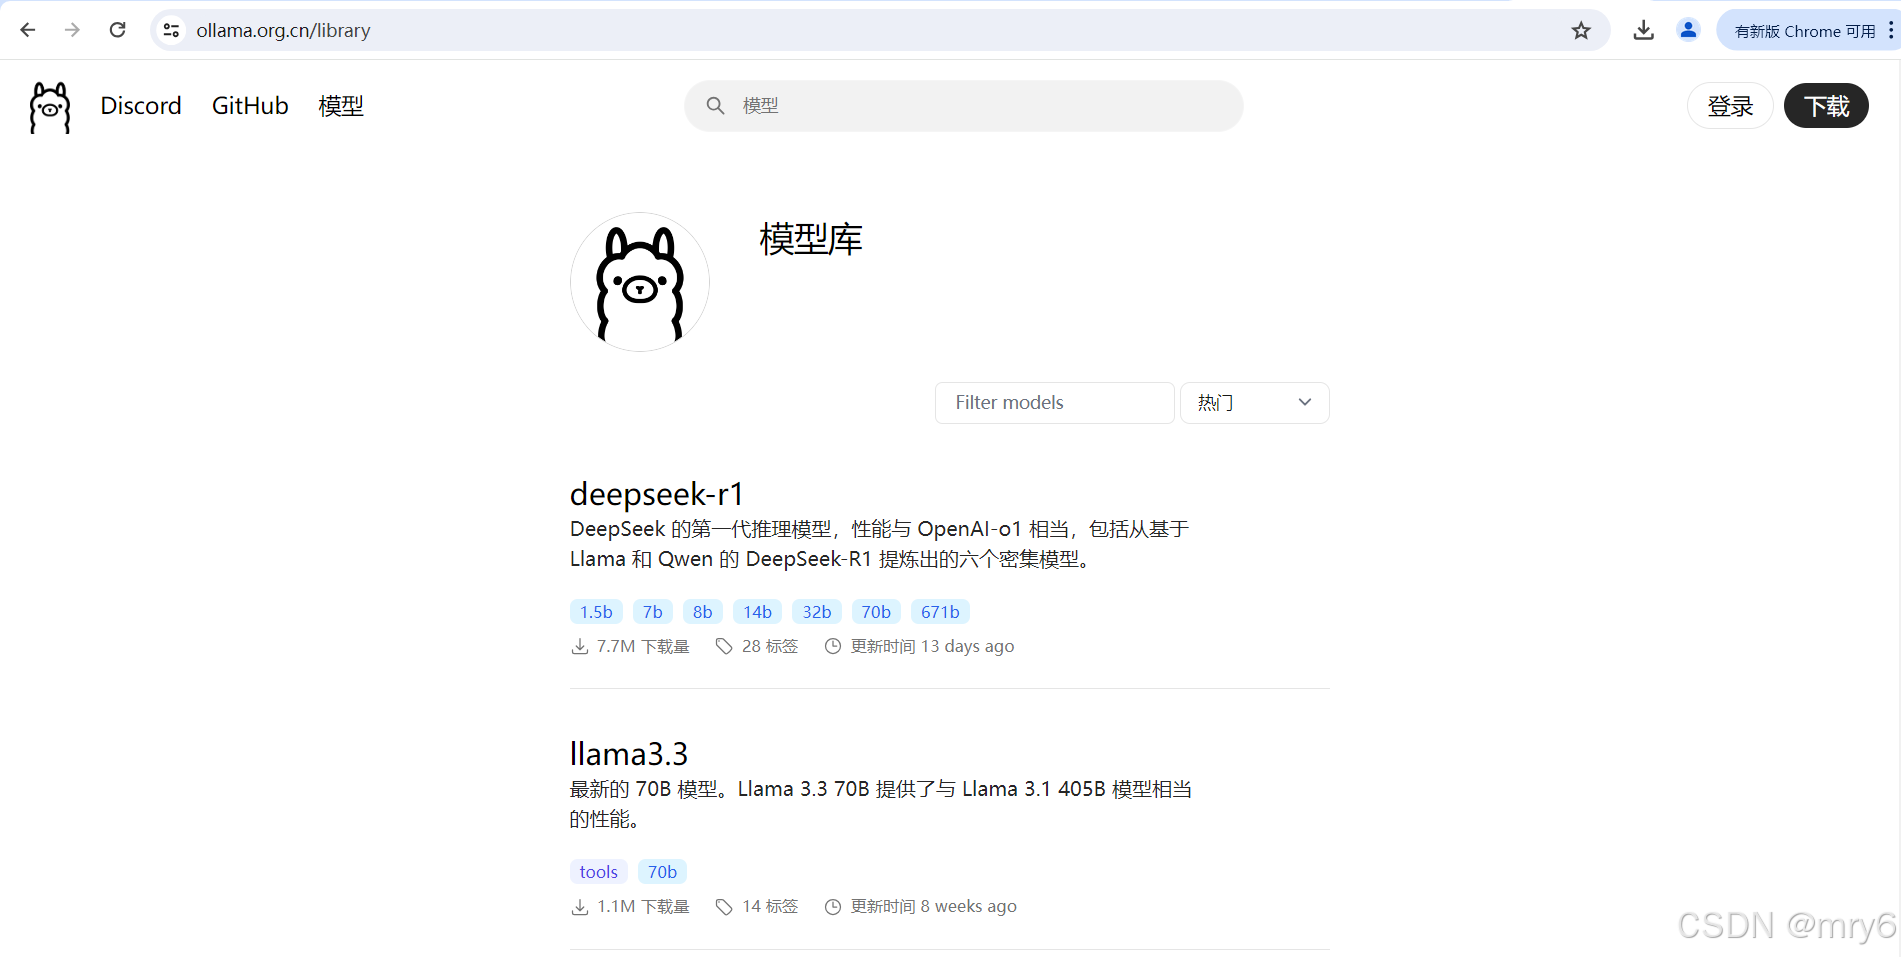Viewport: 1901px width, 957px height.
Task: Click the download icon beside 7.7M 下载量
Action: coord(579,647)
